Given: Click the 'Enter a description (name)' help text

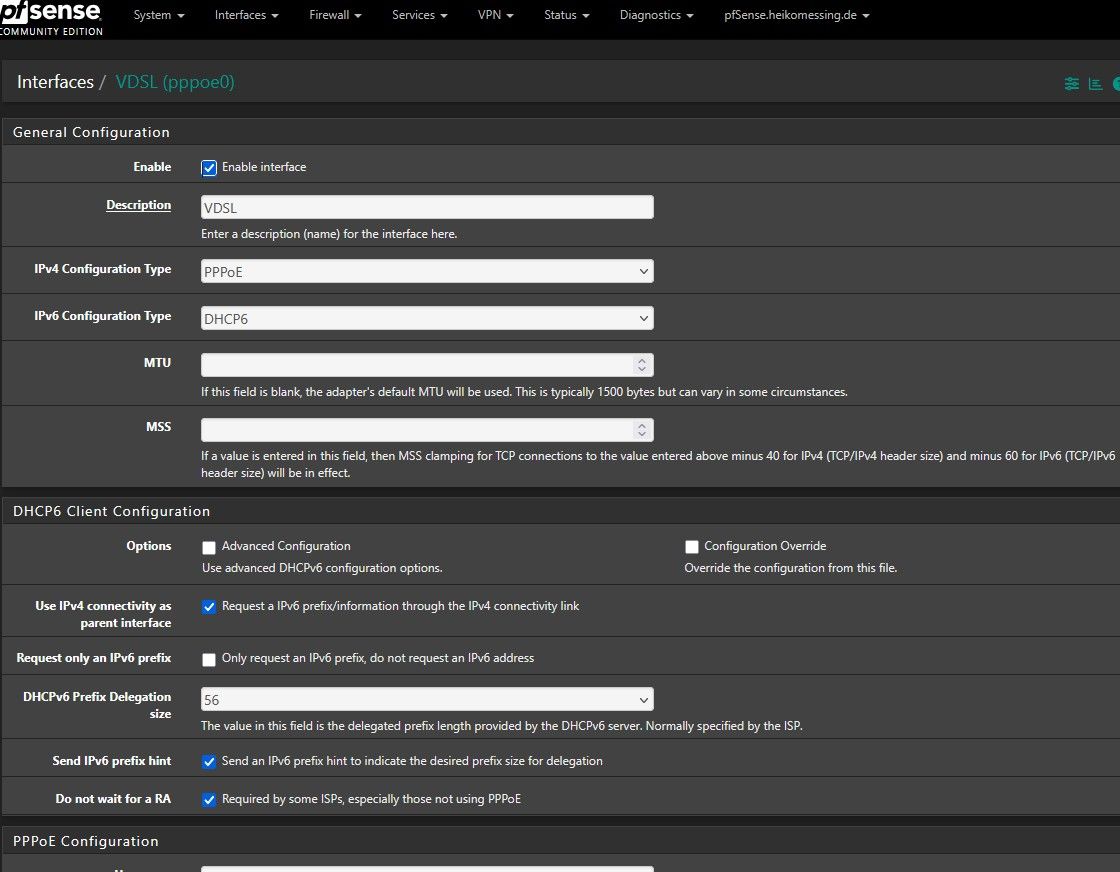Looking at the screenshot, I should 329,234.
